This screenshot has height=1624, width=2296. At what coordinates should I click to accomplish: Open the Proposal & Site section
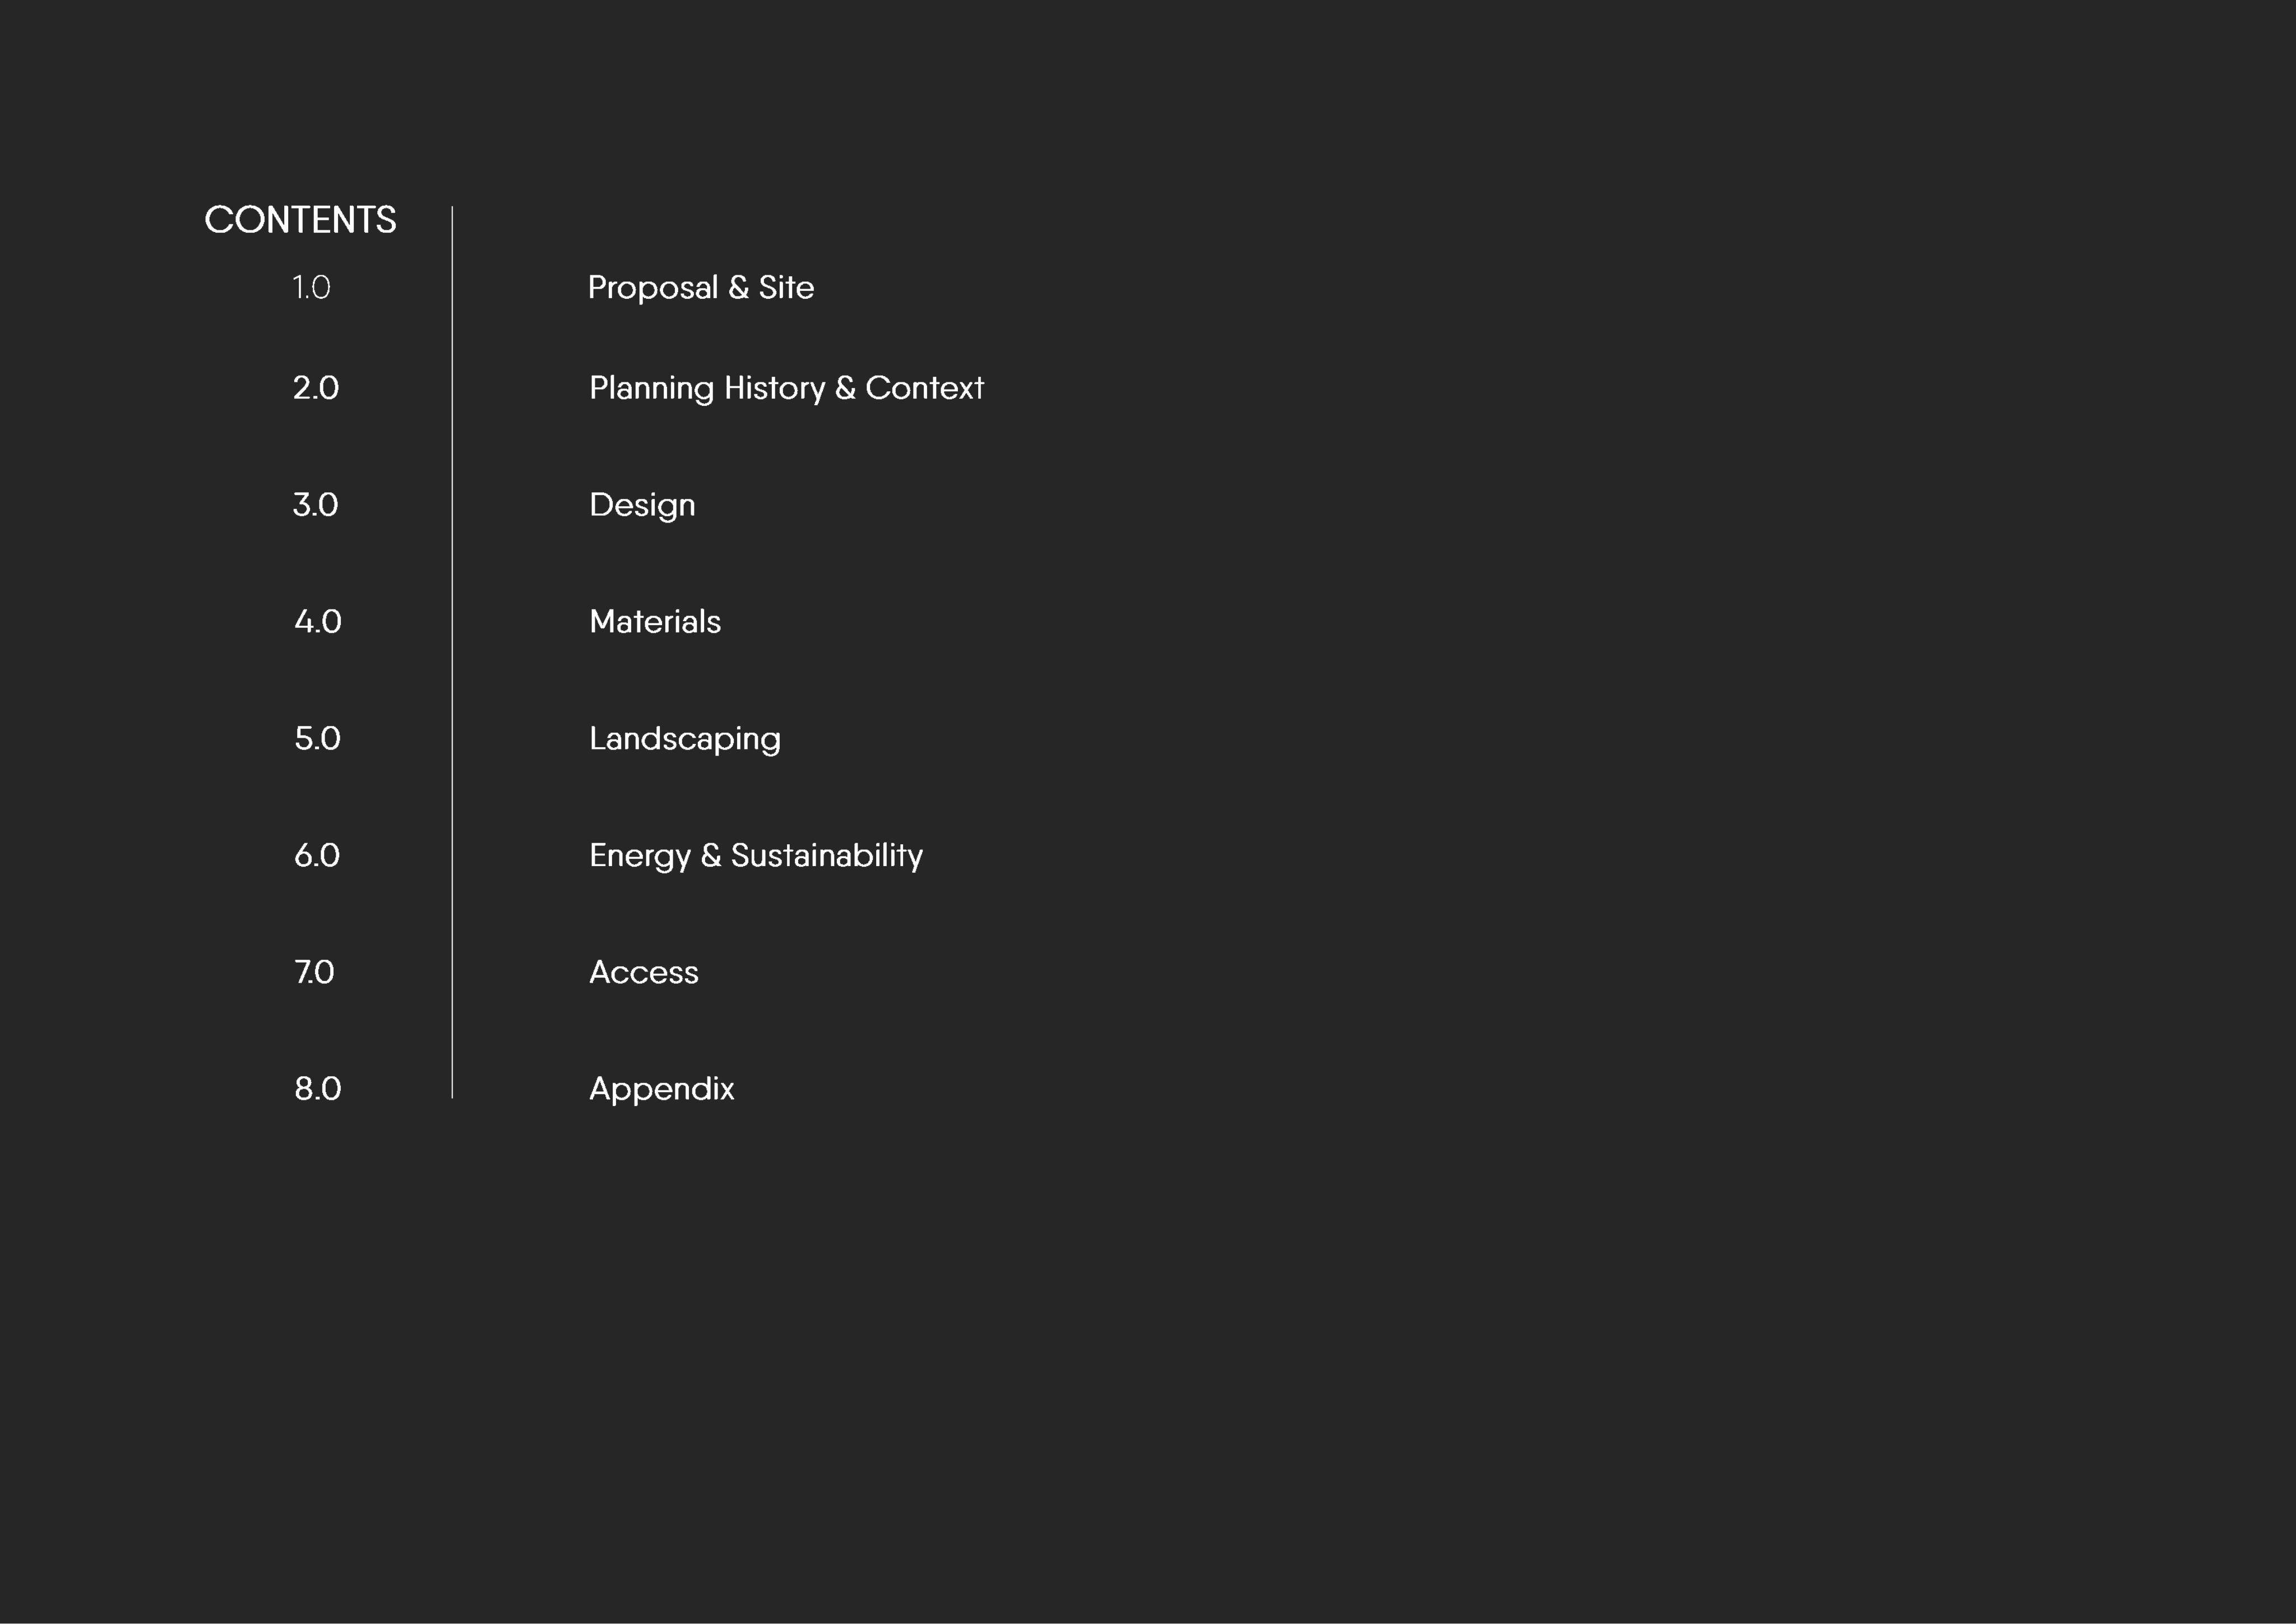(701, 288)
